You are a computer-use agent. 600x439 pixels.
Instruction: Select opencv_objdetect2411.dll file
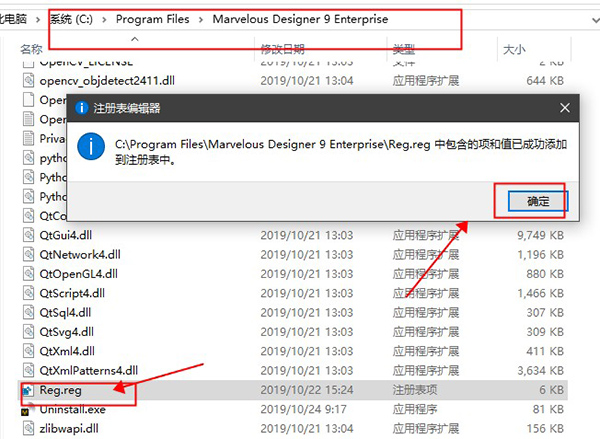(107, 81)
